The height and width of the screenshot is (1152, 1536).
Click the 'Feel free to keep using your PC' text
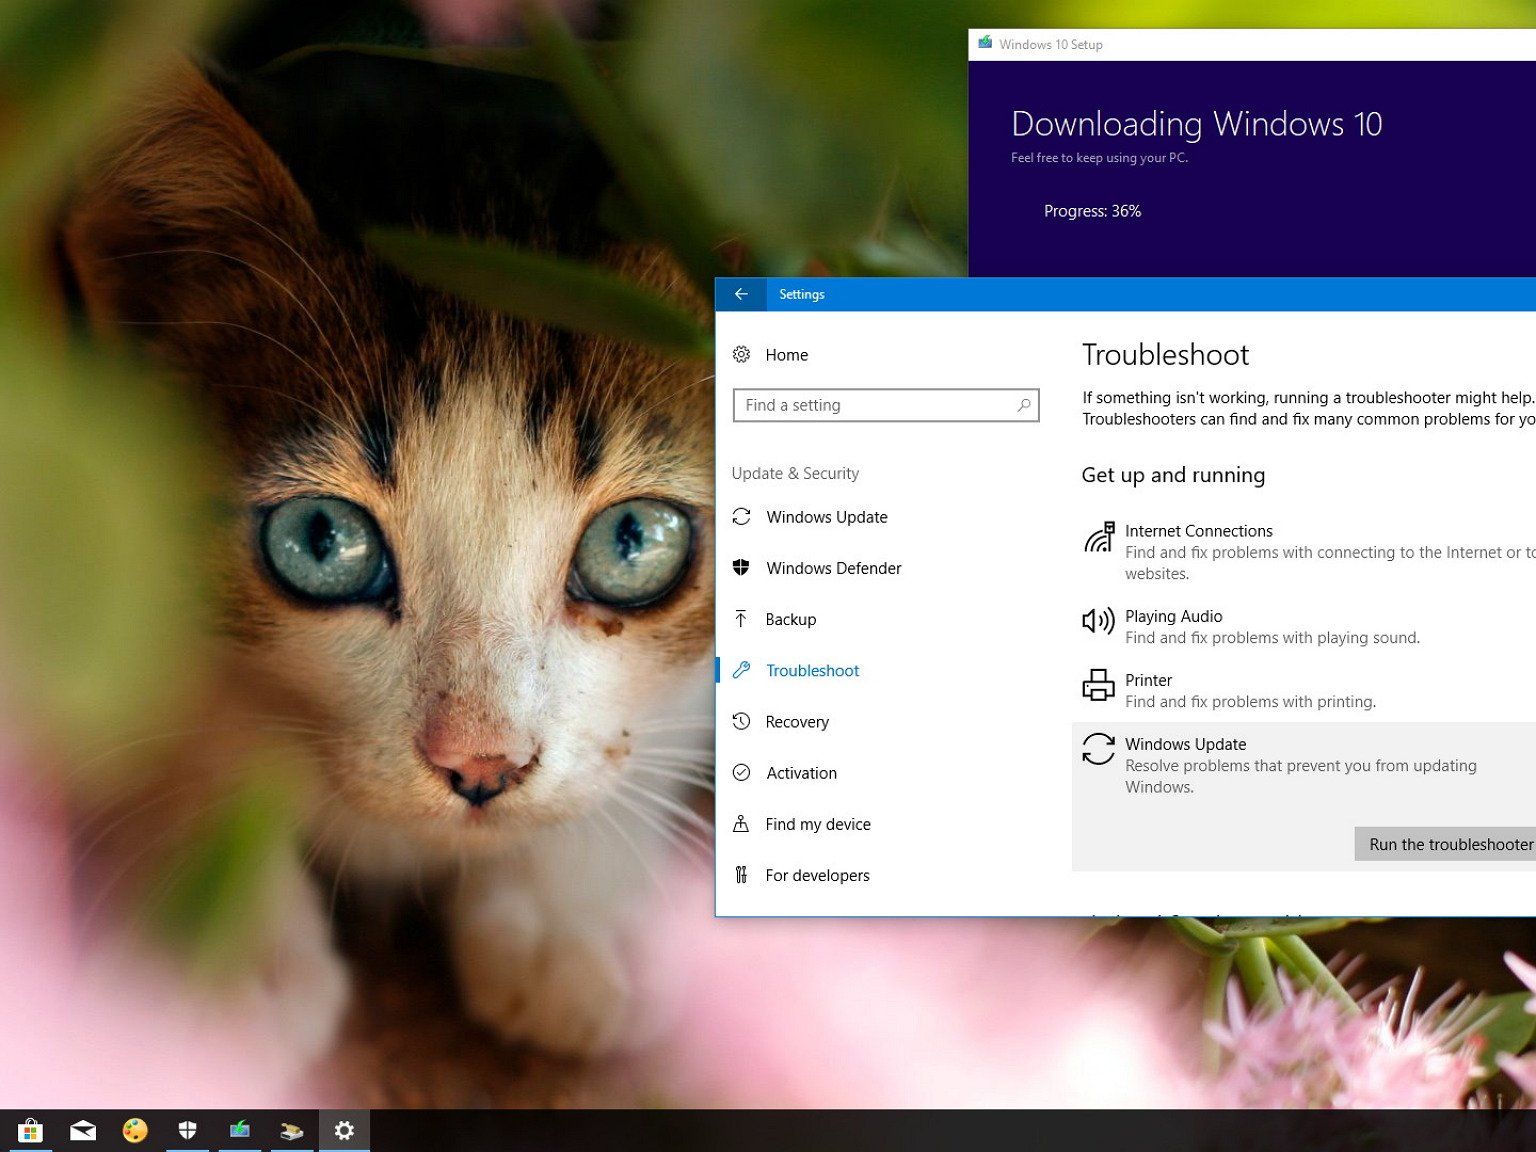(x=1099, y=158)
